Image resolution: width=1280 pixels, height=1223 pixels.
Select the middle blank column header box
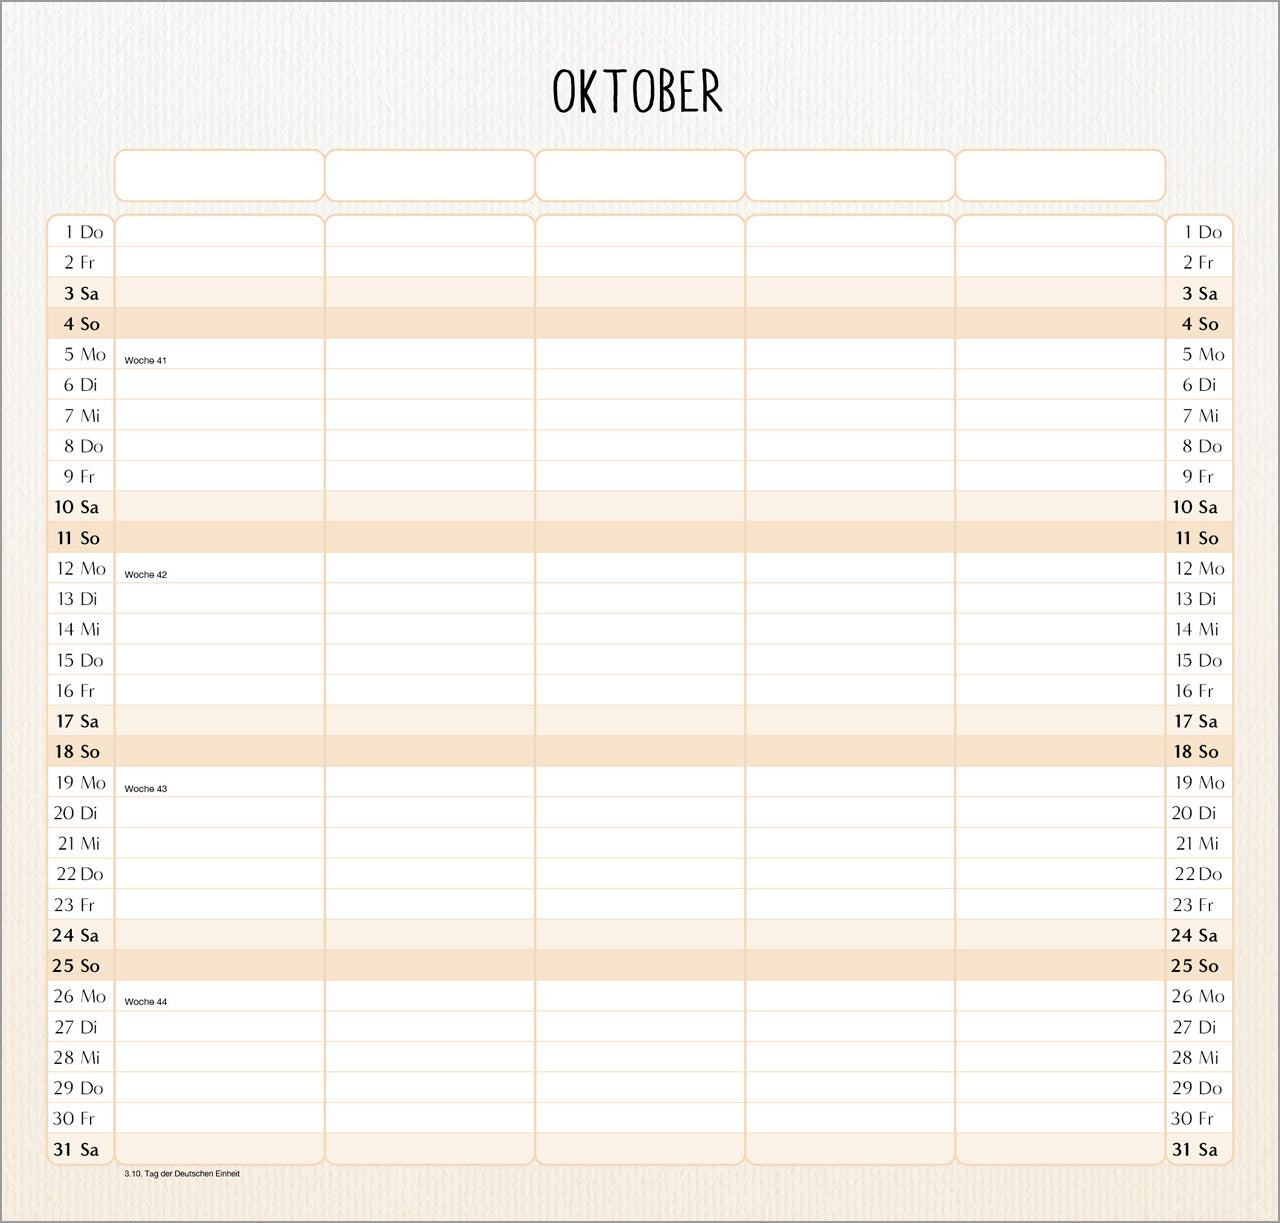[x=639, y=176]
